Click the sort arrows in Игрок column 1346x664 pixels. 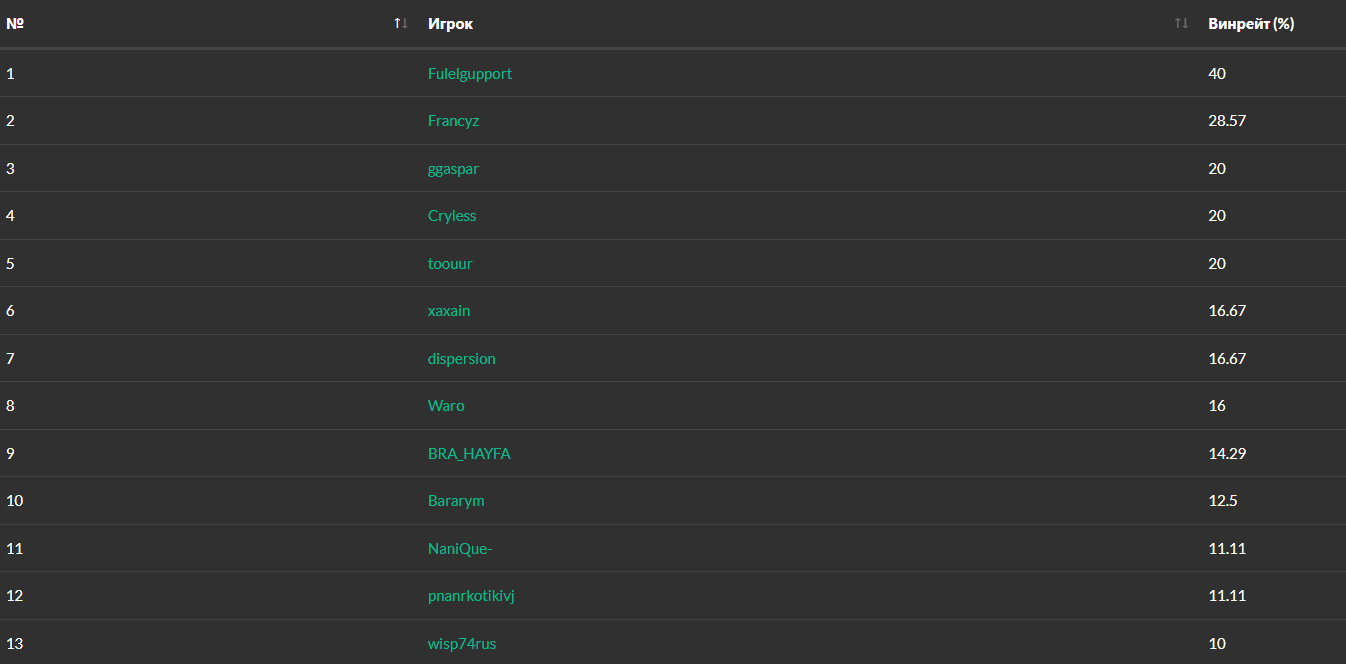pyautogui.click(x=1181, y=23)
